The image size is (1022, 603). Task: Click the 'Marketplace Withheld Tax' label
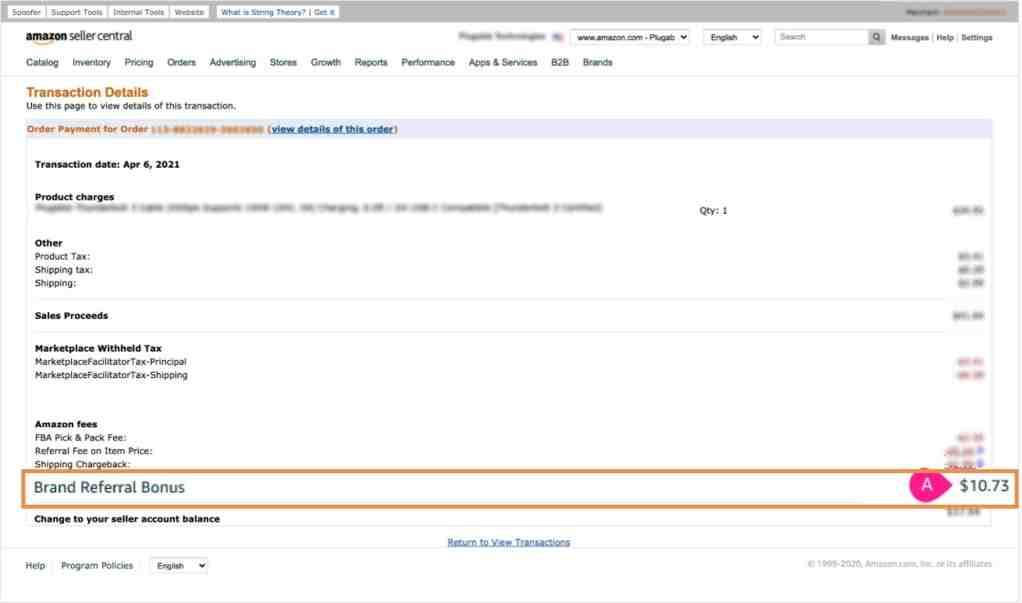click(98, 348)
